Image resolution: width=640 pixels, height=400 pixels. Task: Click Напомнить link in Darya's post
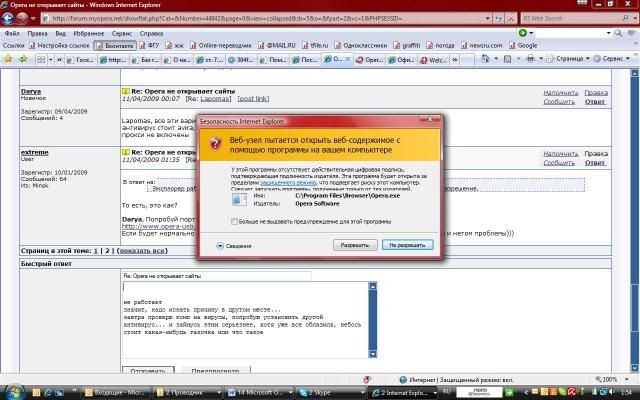click(x=561, y=93)
